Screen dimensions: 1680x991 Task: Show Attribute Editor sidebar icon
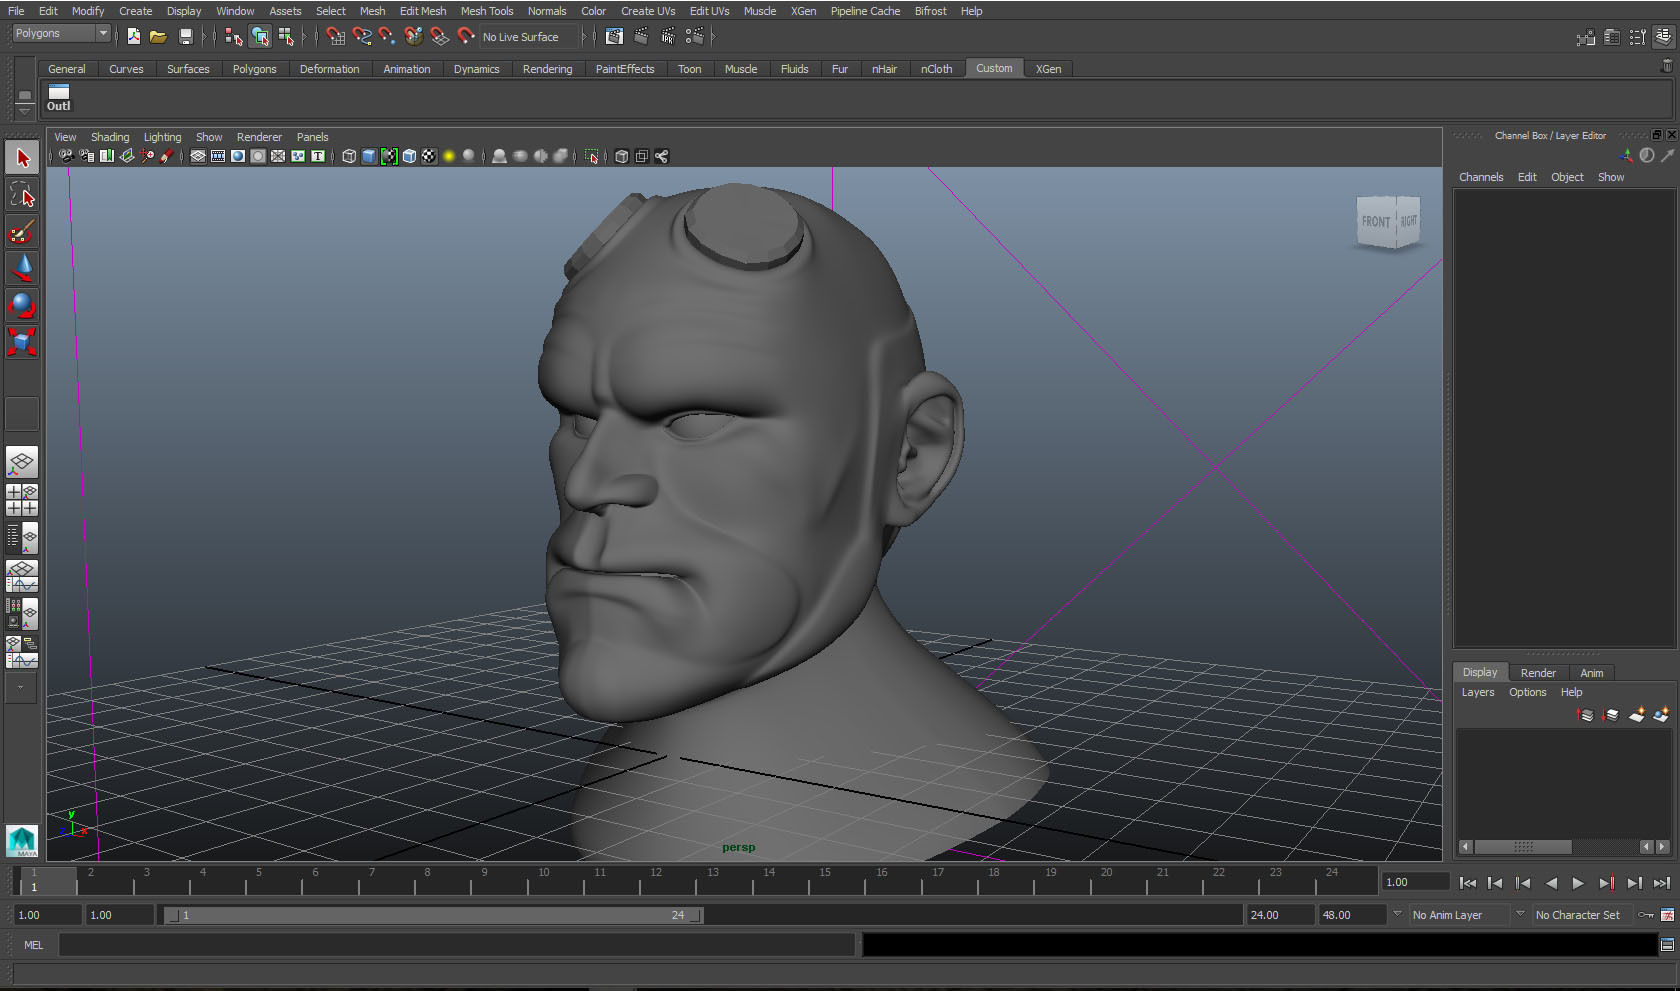click(x=1612, y=37)
